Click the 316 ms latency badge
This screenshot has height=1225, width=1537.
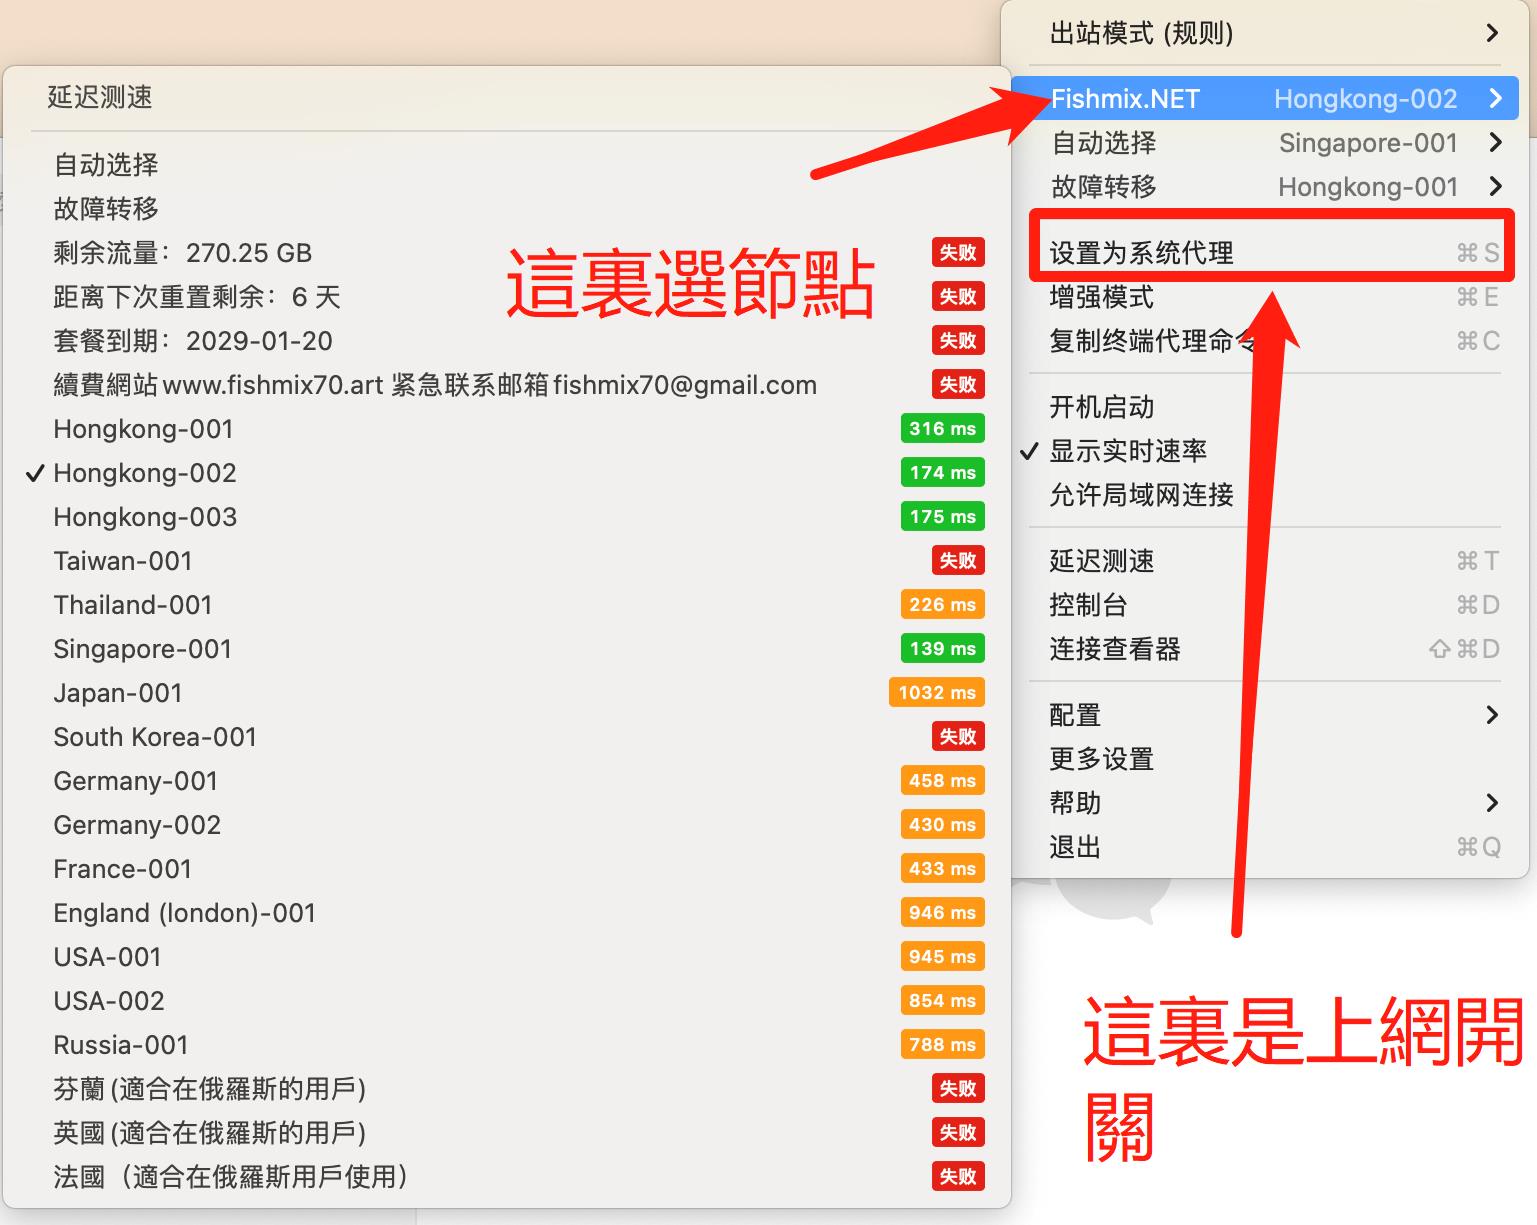(942, 429)
